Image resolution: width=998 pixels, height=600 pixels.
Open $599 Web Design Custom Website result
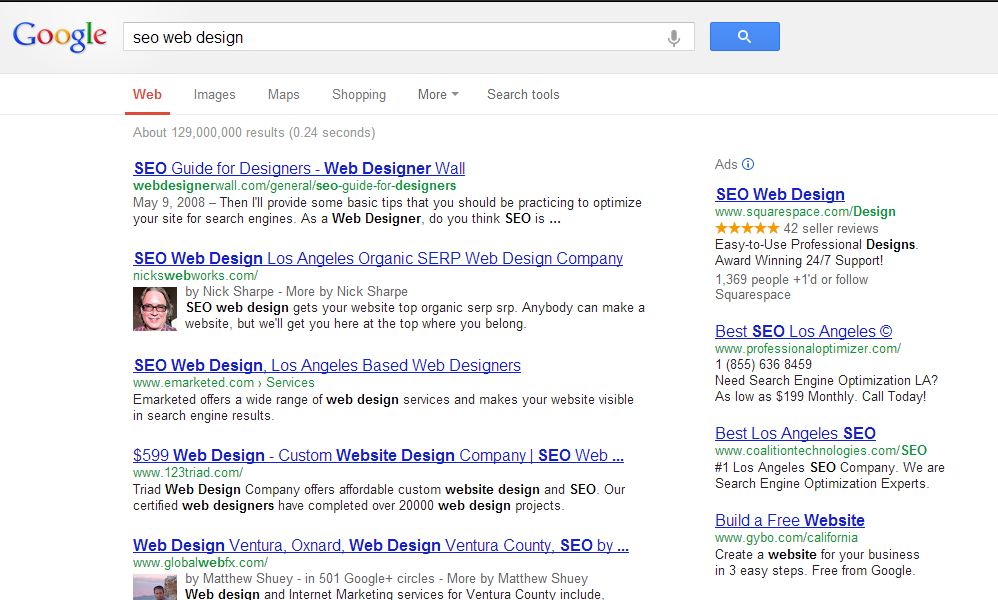[378, 456]
